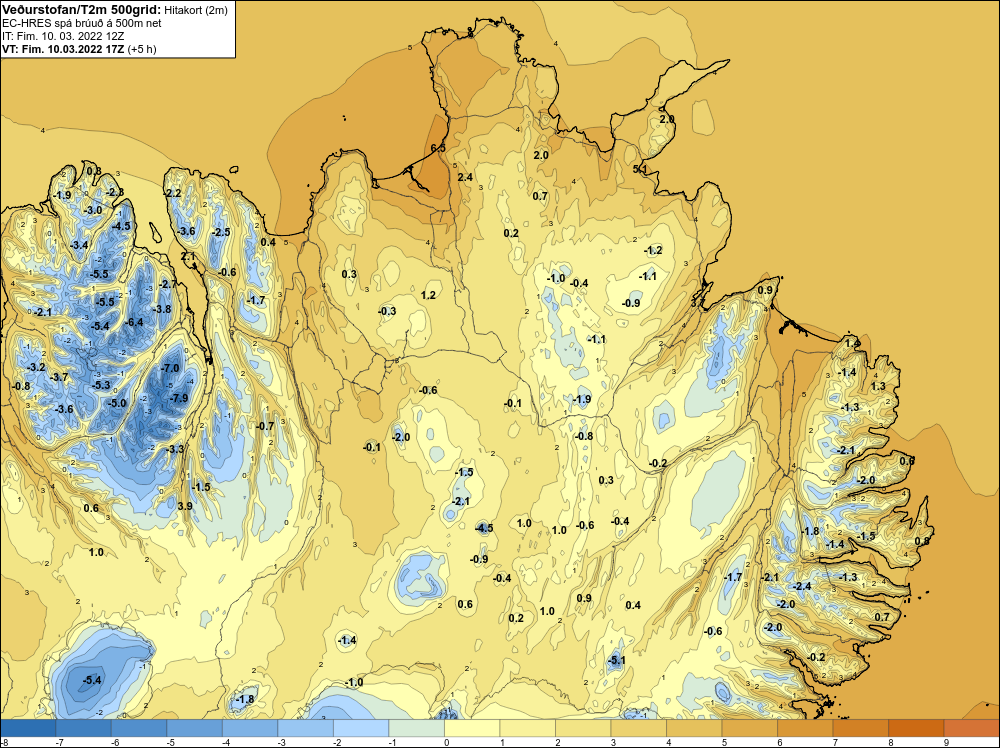Click the -7.9 temperature value
Image resolution: width=1000 pixels, height=748 pixels.
[x=178, y=398]
